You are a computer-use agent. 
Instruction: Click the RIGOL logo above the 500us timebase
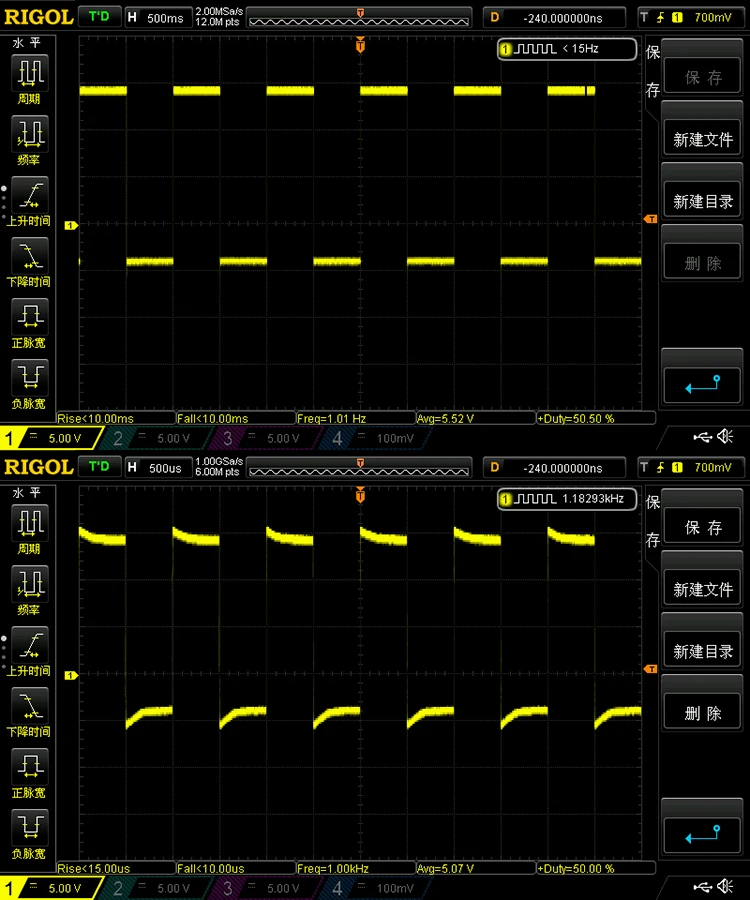pyautogui.click(x=39, y=467)
